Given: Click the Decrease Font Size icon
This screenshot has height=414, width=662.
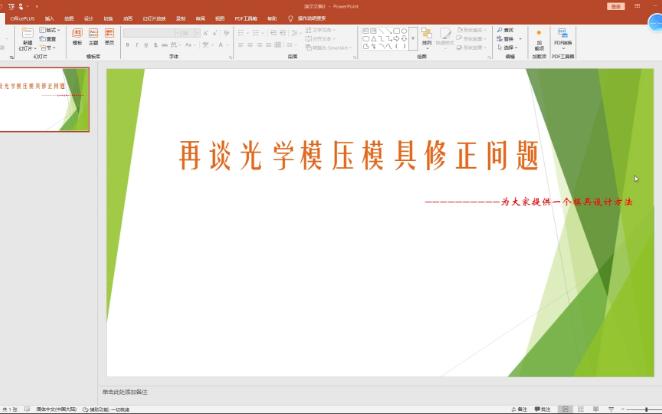Looking at the screenshot, I should click(x=215, y=33).
